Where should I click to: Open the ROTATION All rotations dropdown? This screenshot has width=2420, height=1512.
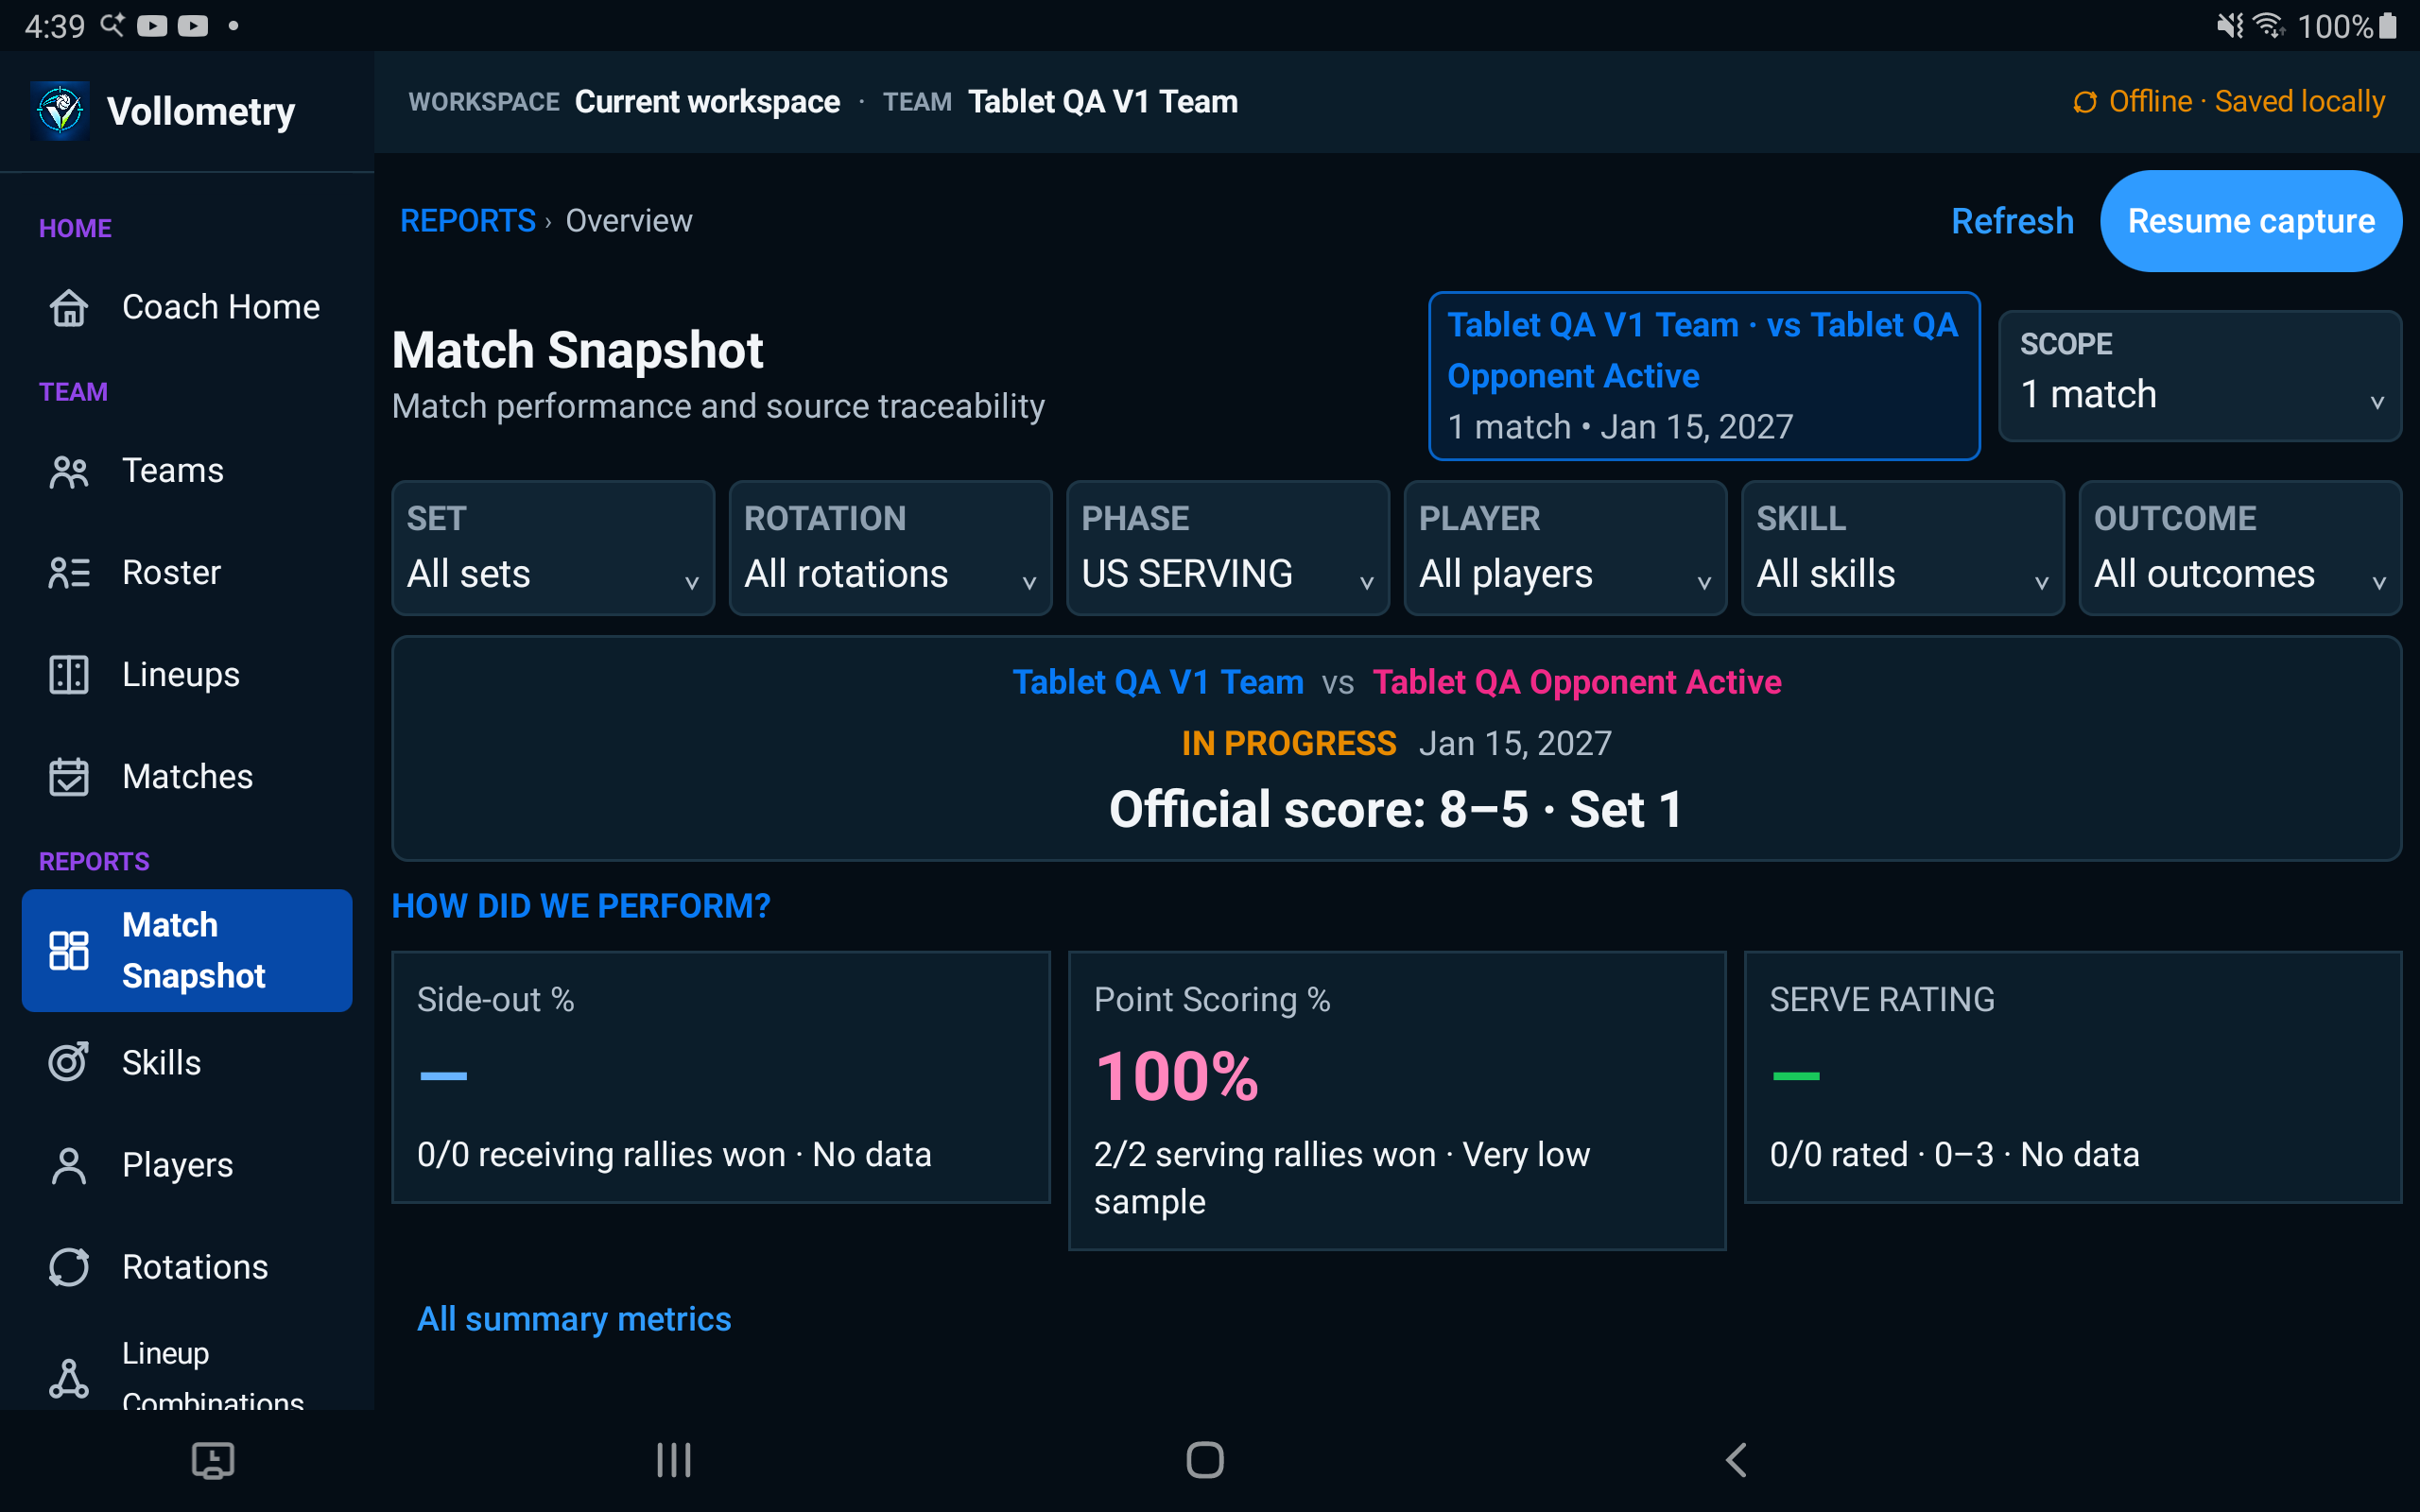click(890, 548)
